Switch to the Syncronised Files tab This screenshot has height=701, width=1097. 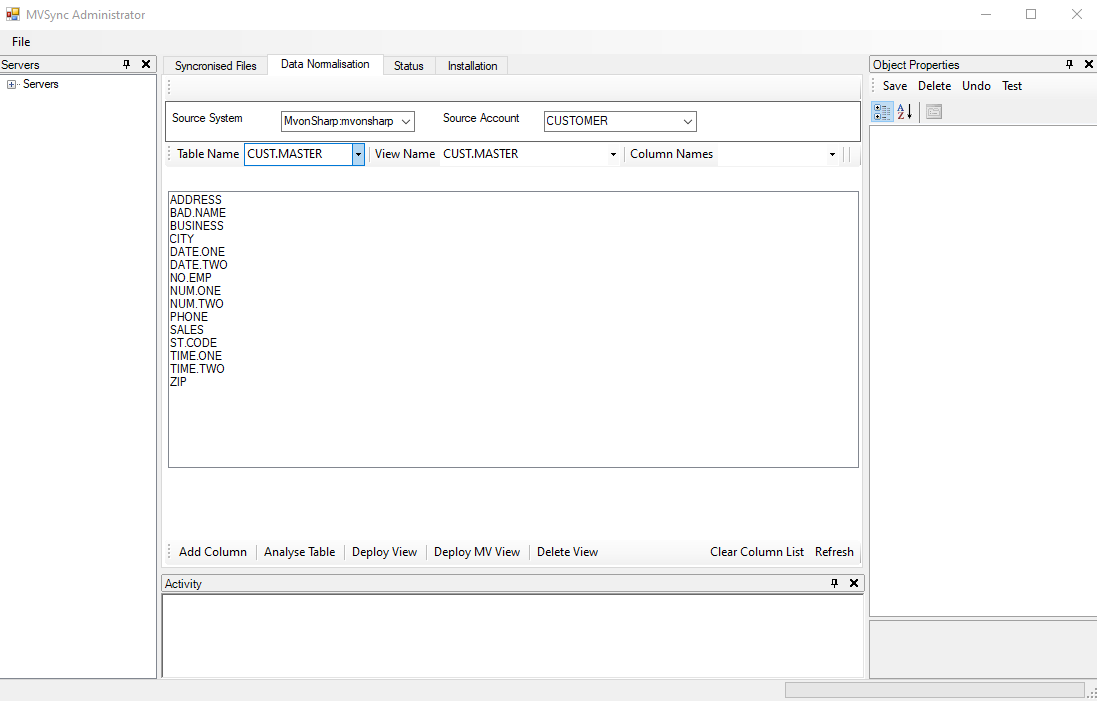tap(215, 66)
